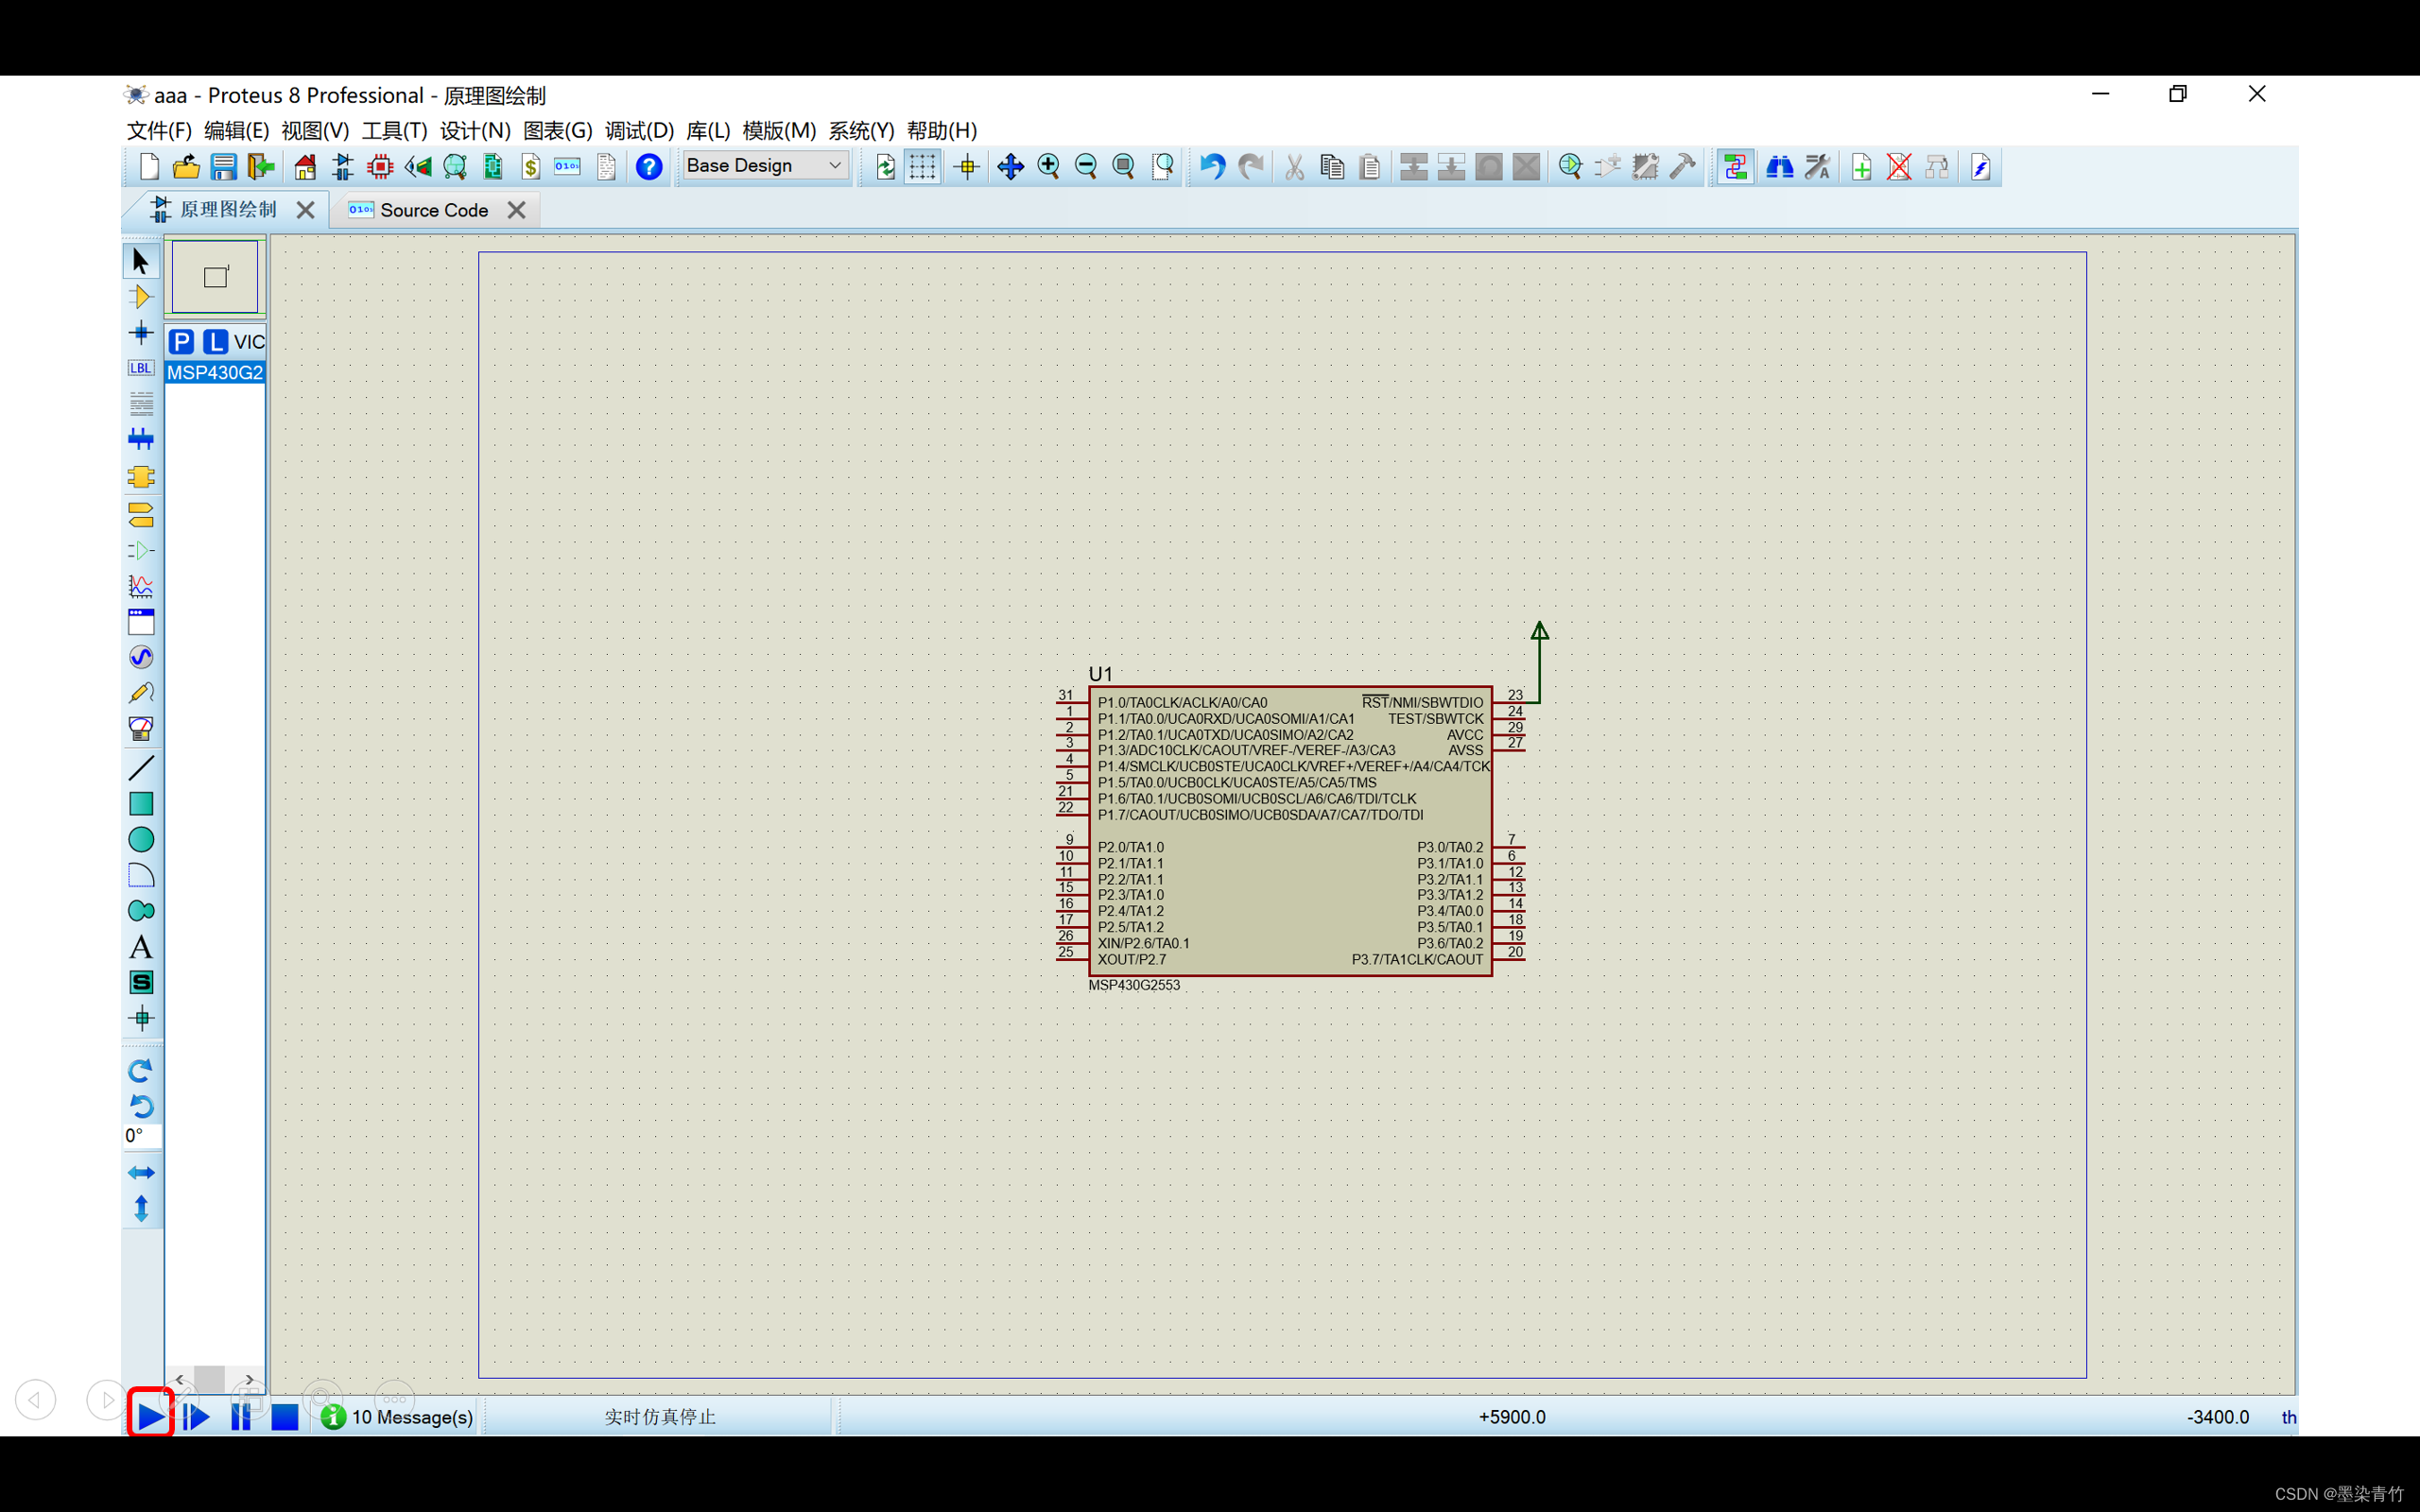Select MSP430G2 in the object selector list

214,372
